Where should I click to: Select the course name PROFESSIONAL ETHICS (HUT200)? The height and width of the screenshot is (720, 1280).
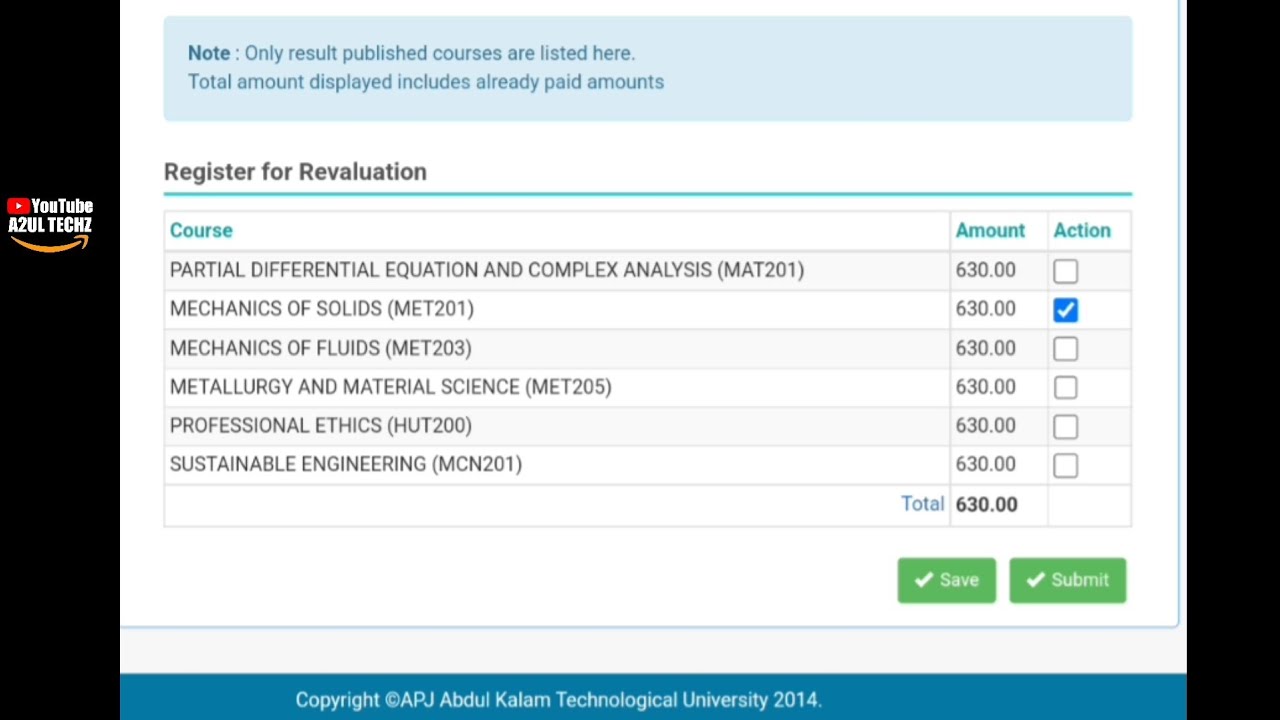pos(321,426)
